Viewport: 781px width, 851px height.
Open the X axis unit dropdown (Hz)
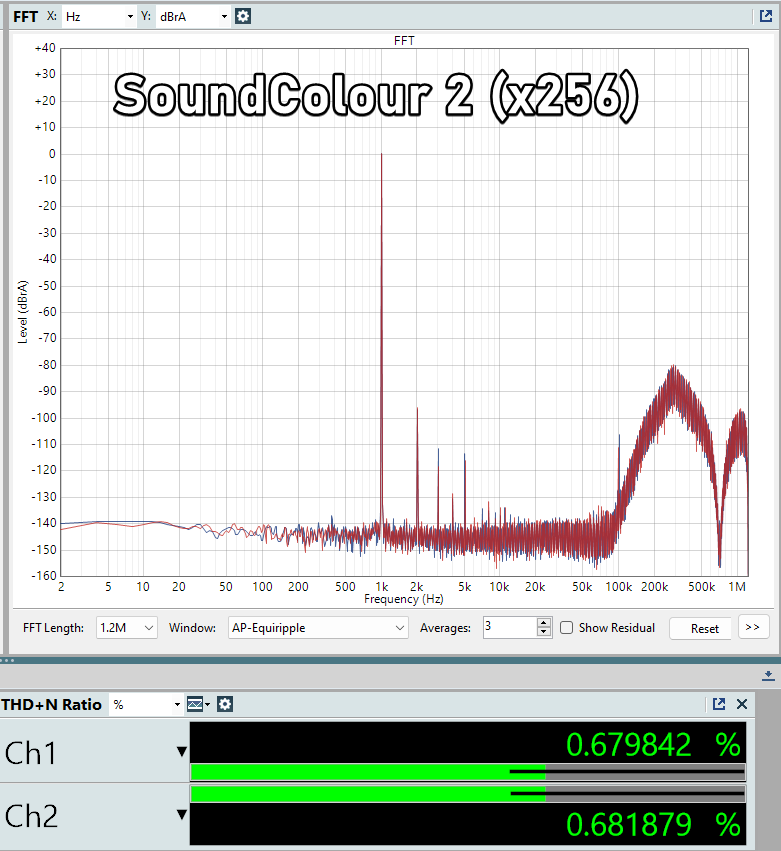(98, 16)
